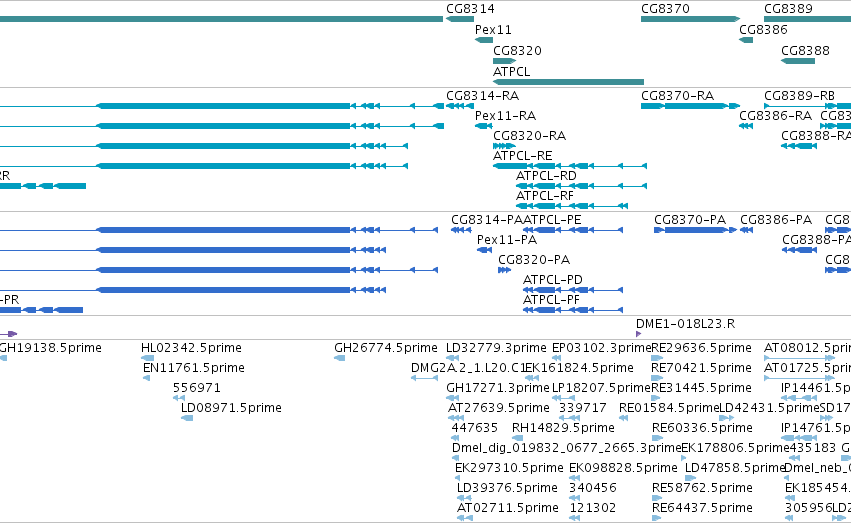The width and height of the screenshot is (851, 523).
Task: Click the RE01584.5prime EST label
Action: click(669, 408)
